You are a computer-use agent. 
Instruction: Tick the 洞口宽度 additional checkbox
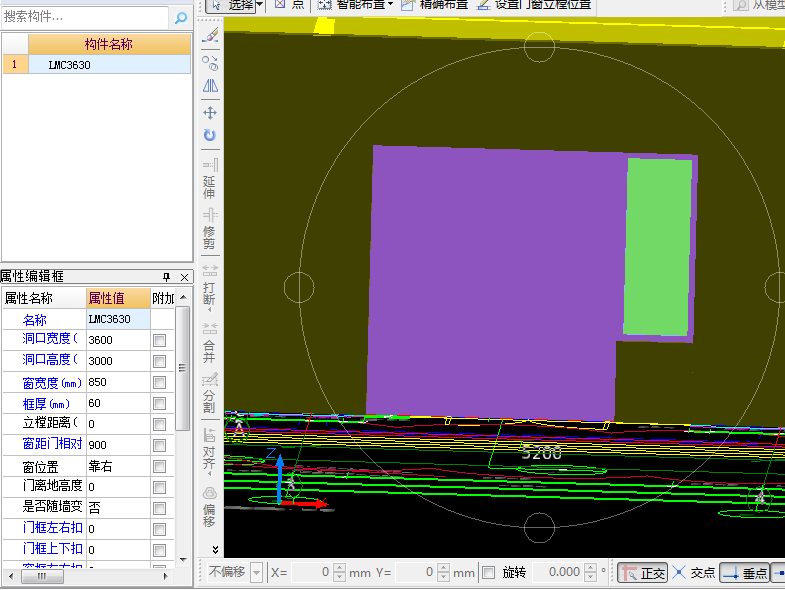[159, 341]
